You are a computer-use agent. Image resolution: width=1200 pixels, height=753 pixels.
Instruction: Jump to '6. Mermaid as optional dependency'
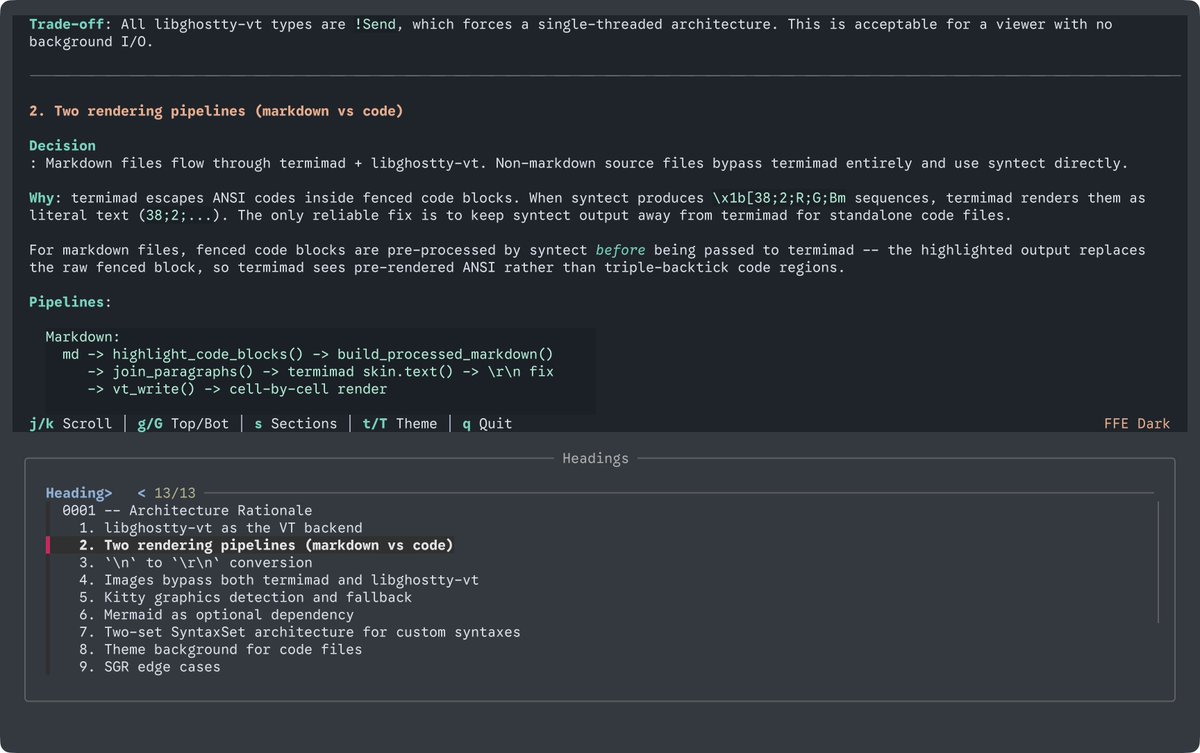[216, 615]
